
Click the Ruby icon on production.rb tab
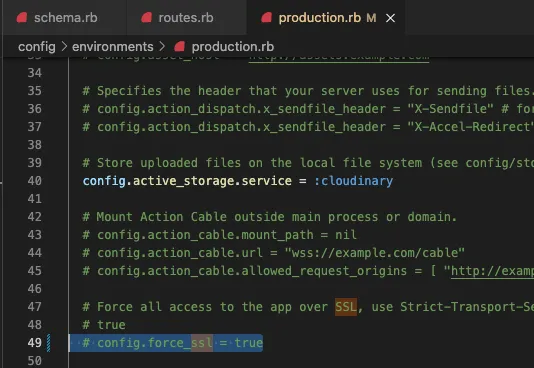[267, 18]
